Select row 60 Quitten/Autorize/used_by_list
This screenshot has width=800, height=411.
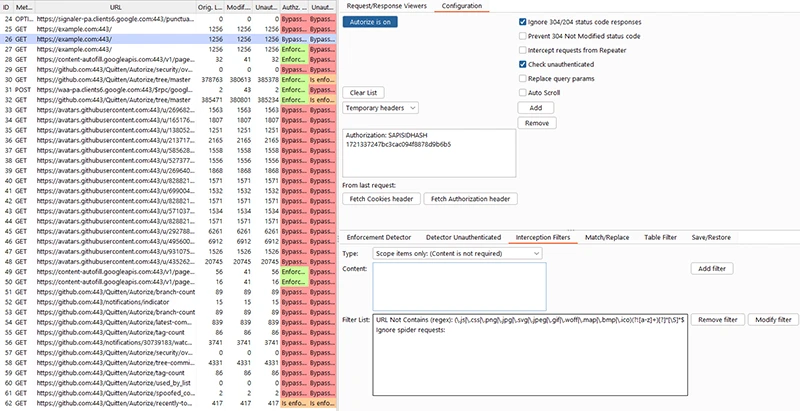pyautogui.click(x=168, y=383)
